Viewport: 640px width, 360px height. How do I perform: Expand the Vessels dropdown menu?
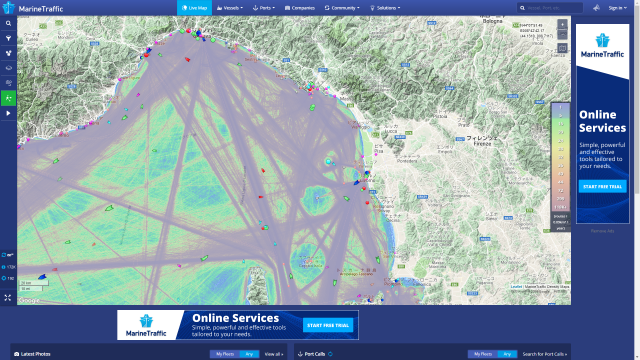(230, 8)
